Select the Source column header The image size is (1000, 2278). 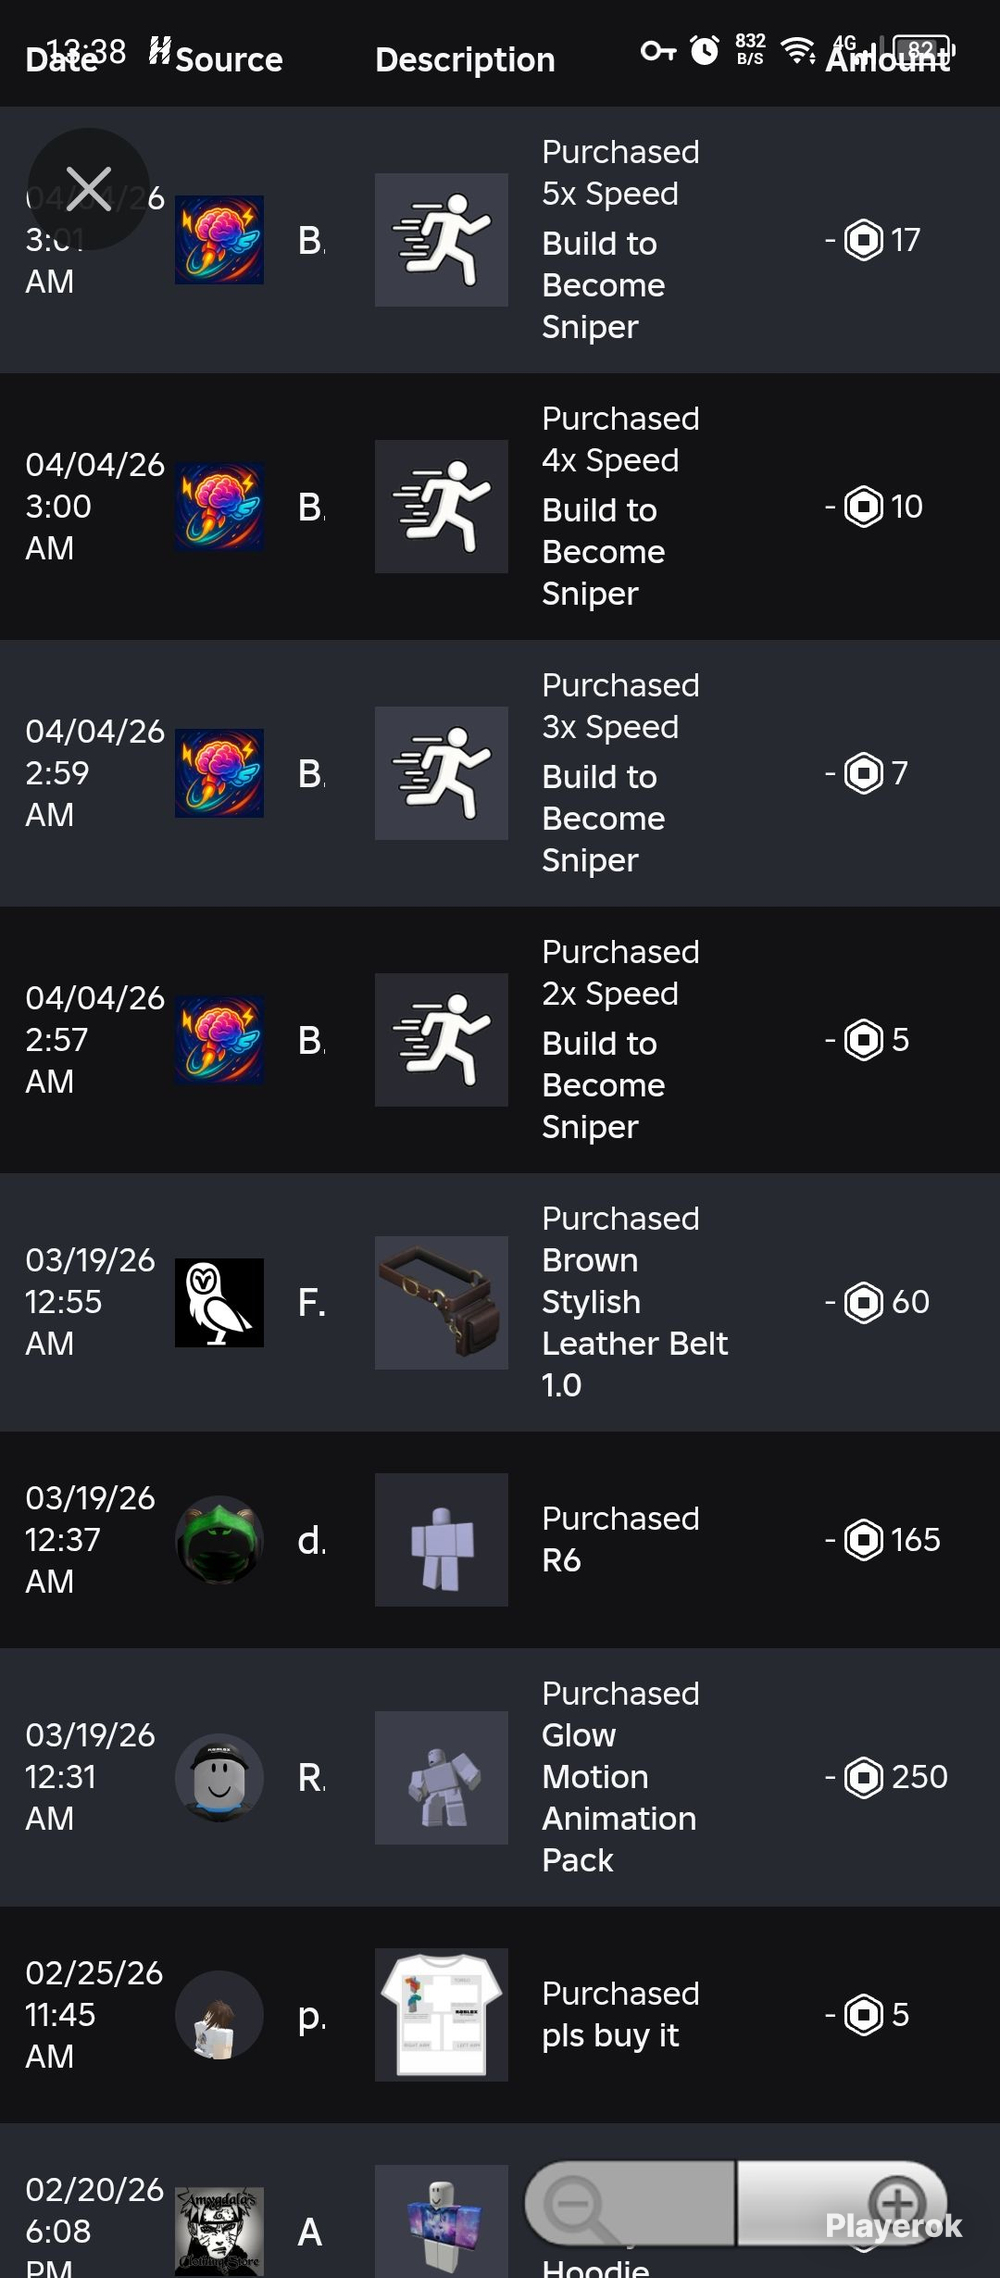pyautogui.click(x=229, y=60)
